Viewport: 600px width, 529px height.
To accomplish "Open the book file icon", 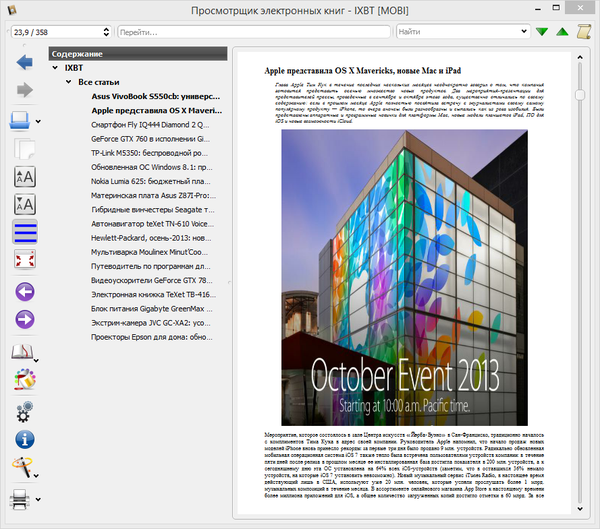I will pyautogui.click(x=20, y=121).
